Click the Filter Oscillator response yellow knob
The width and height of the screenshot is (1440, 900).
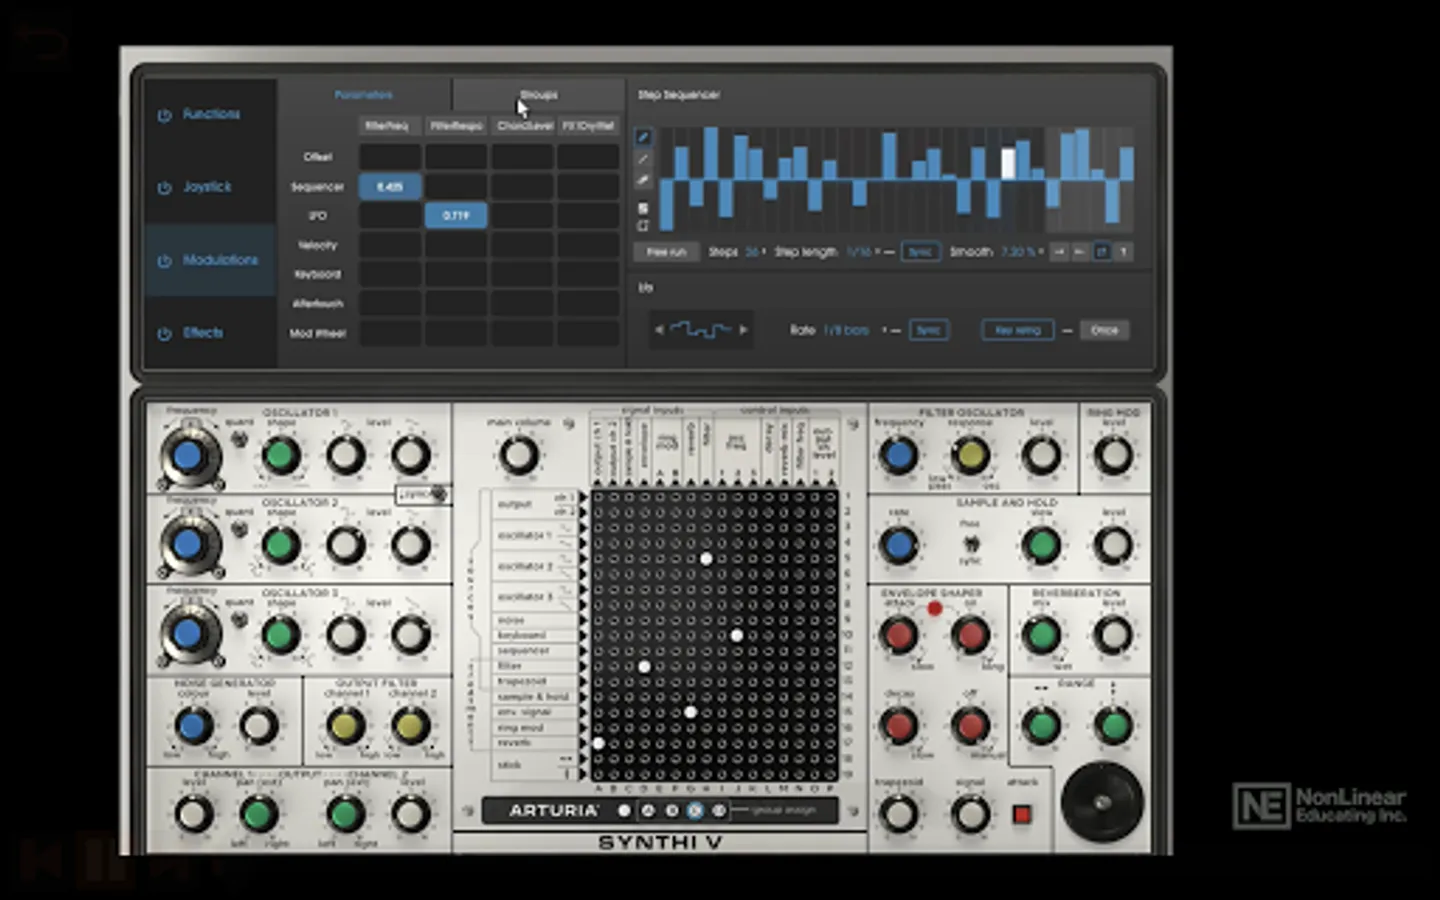970,456
